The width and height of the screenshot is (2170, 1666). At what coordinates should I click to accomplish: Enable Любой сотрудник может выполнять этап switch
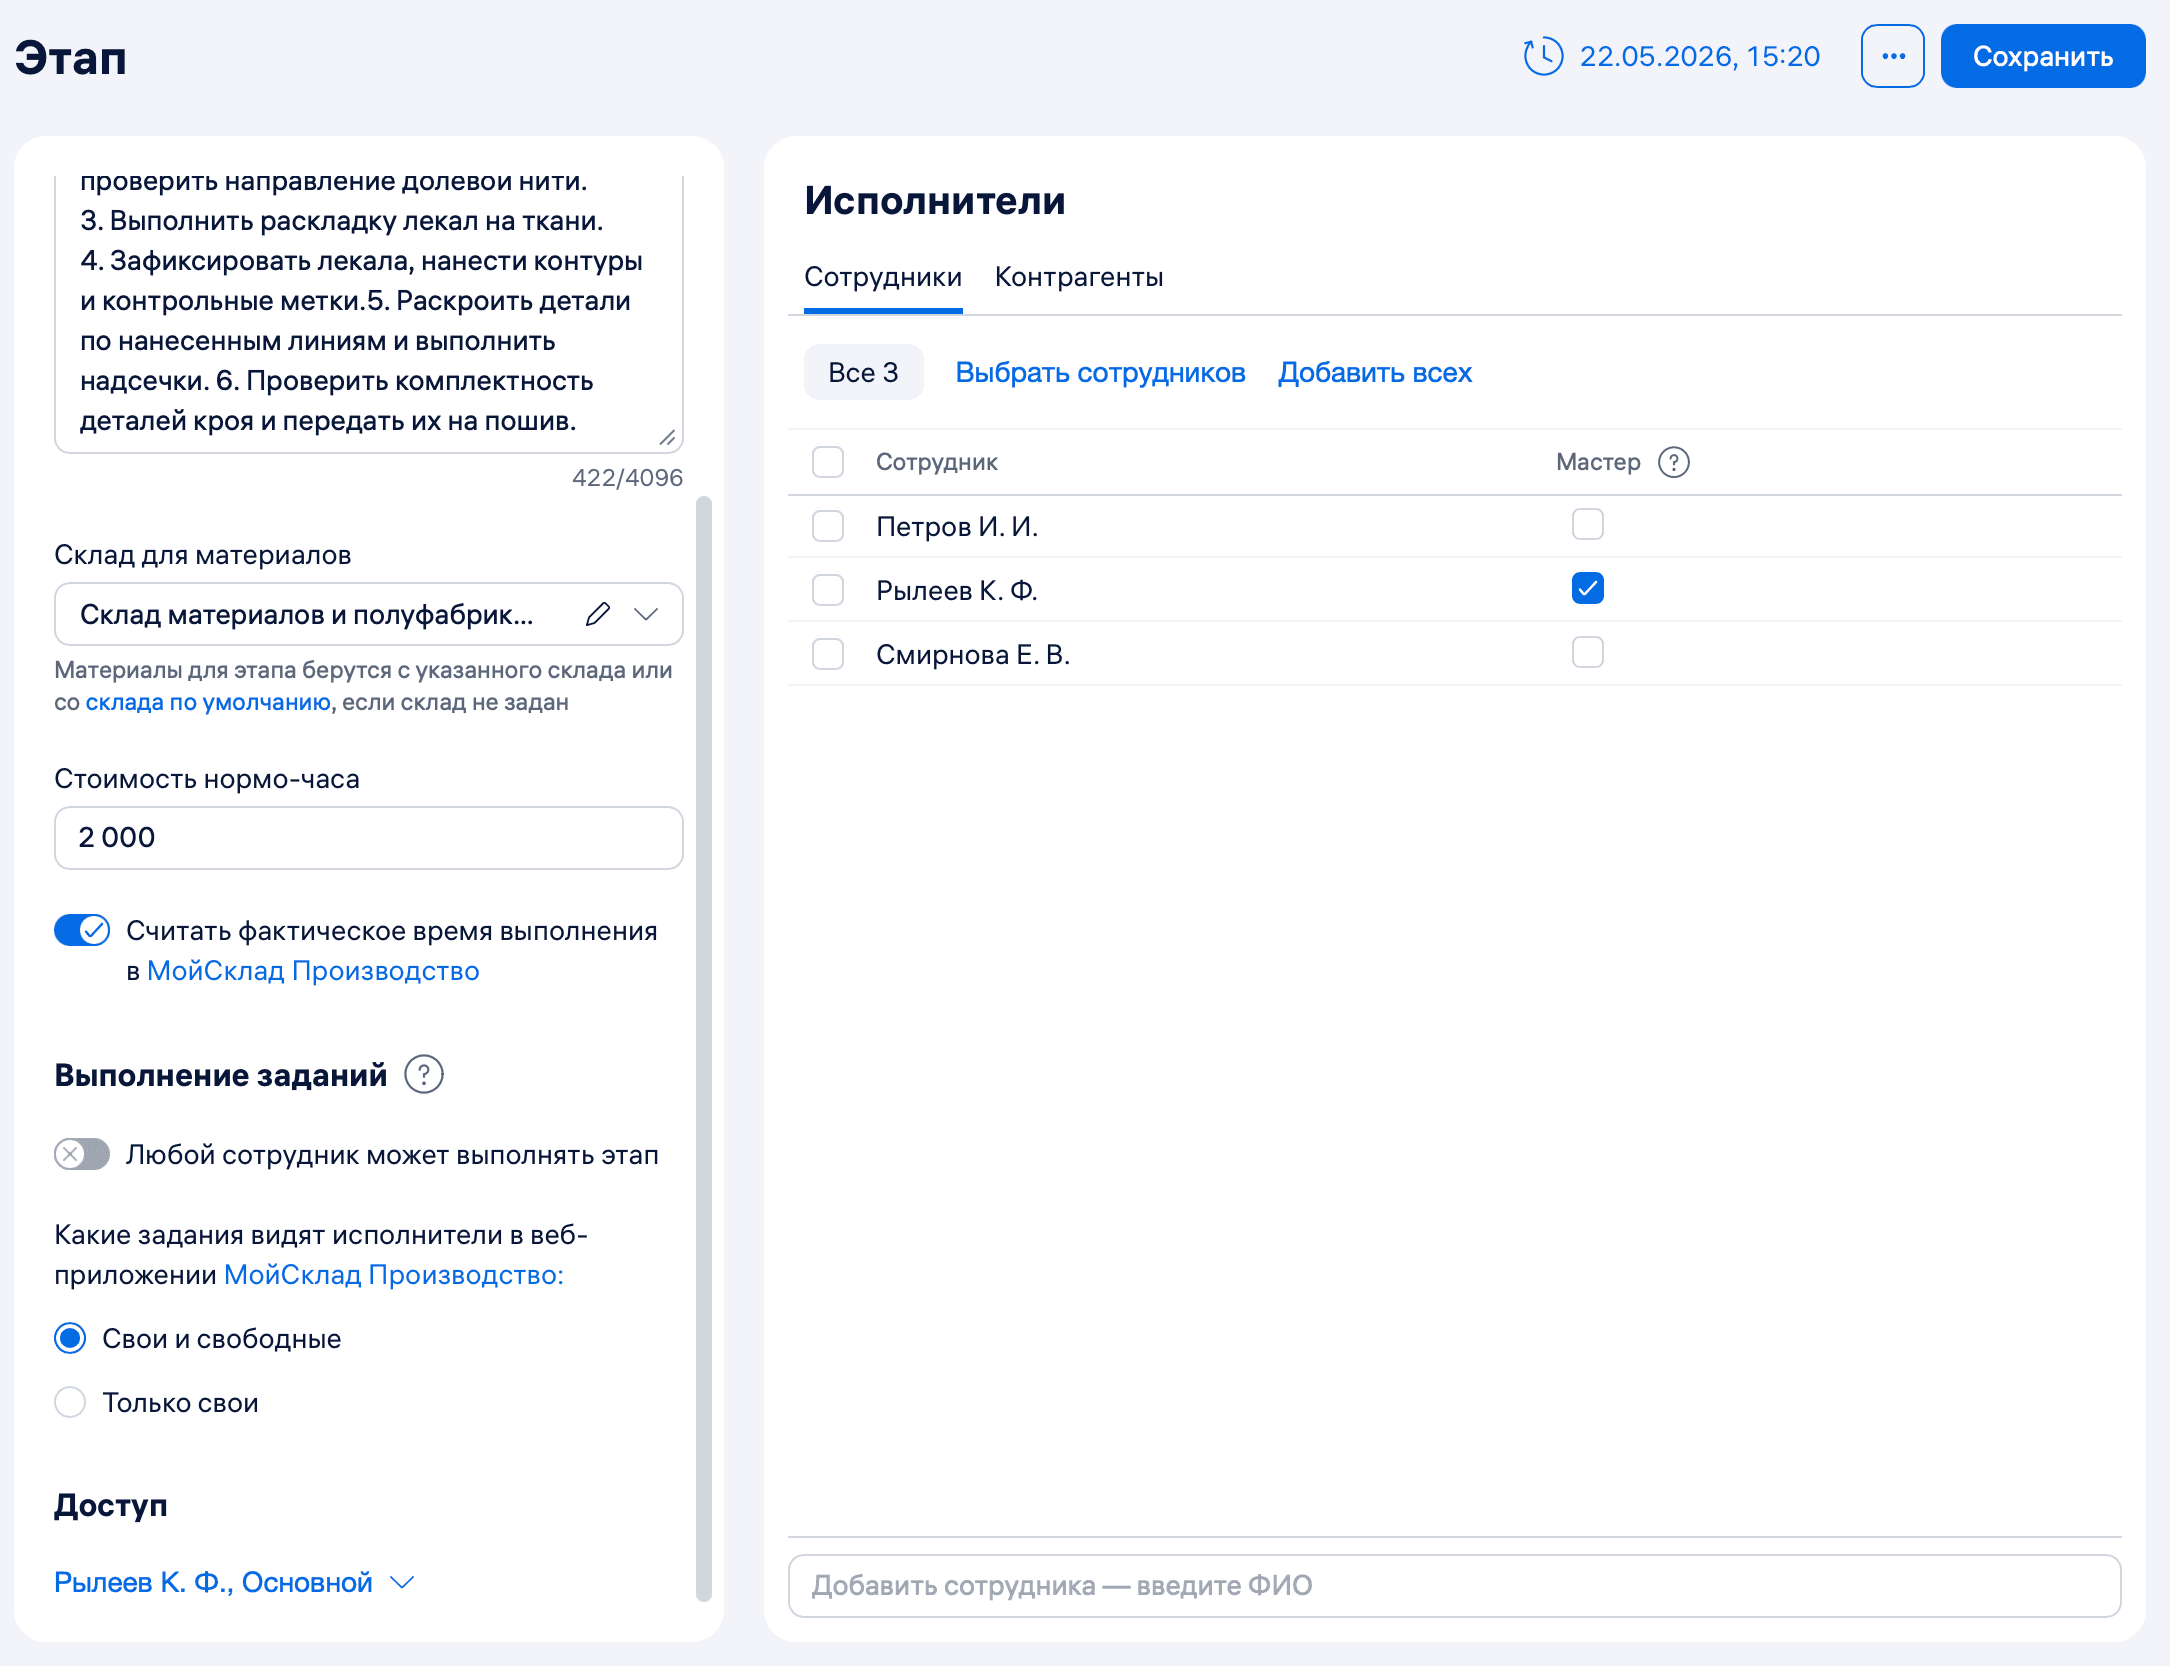(x=82, y=1154)
